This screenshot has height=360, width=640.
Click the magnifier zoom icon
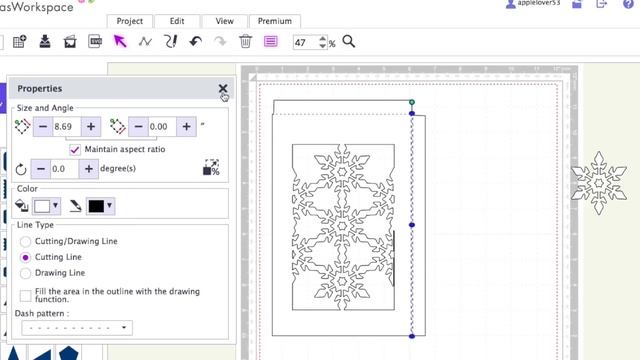(x=349, y=42)
